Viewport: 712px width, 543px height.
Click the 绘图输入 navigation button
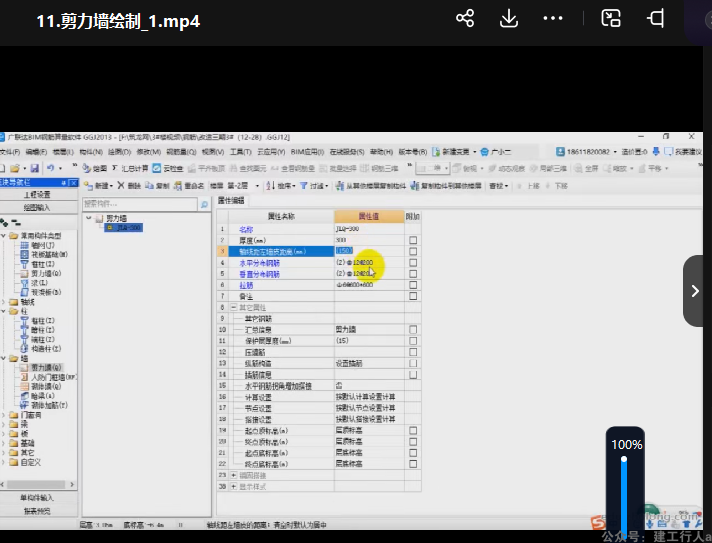(38, 207)
